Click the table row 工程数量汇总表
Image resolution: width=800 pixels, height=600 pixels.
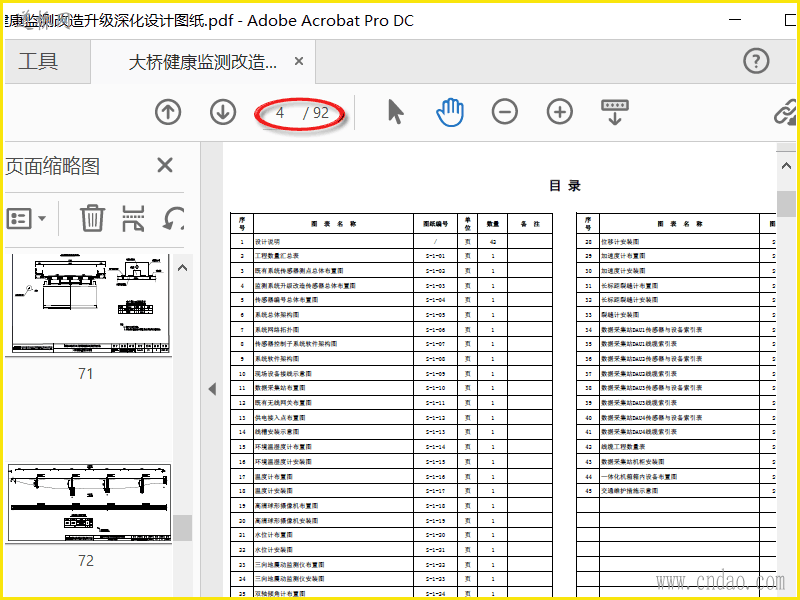pos(391,256)
